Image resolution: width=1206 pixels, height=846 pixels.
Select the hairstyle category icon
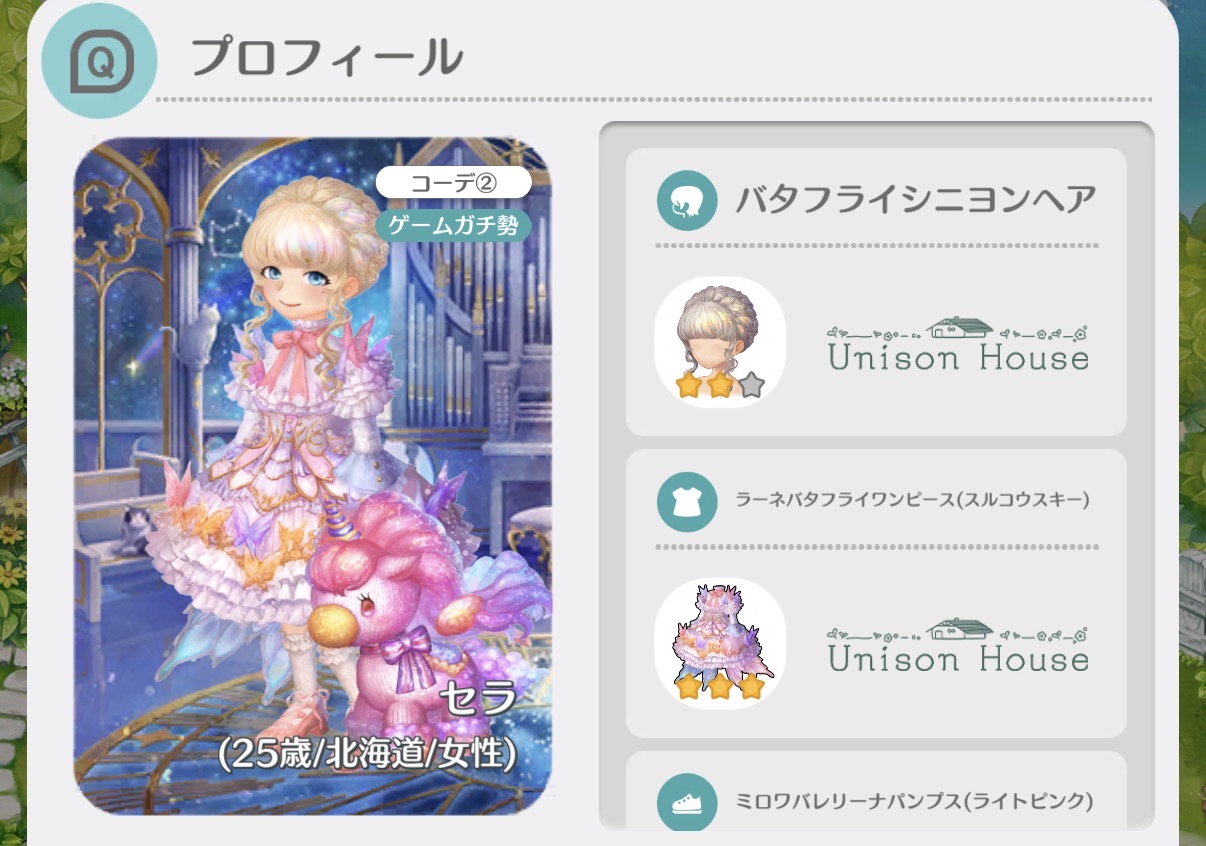(687, 201)
